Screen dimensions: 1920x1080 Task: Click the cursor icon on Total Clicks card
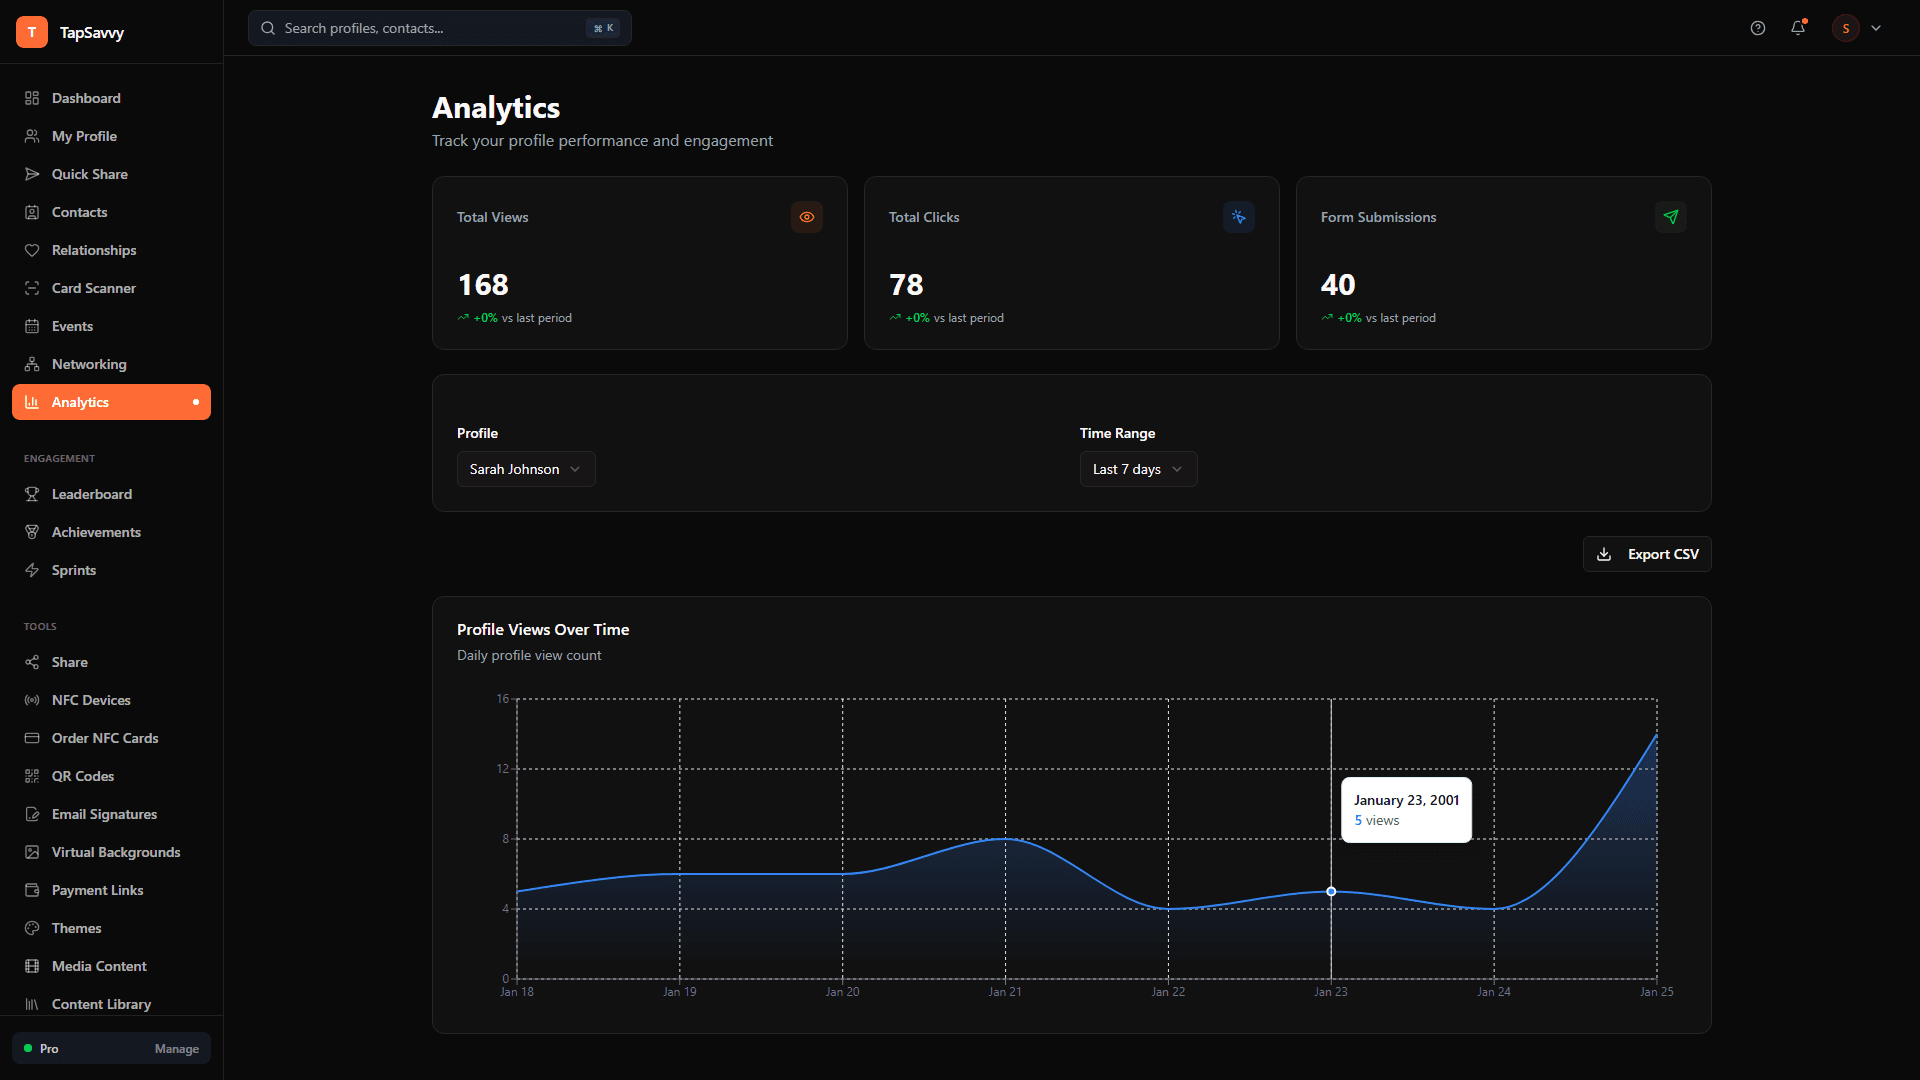pos(1239,217)
